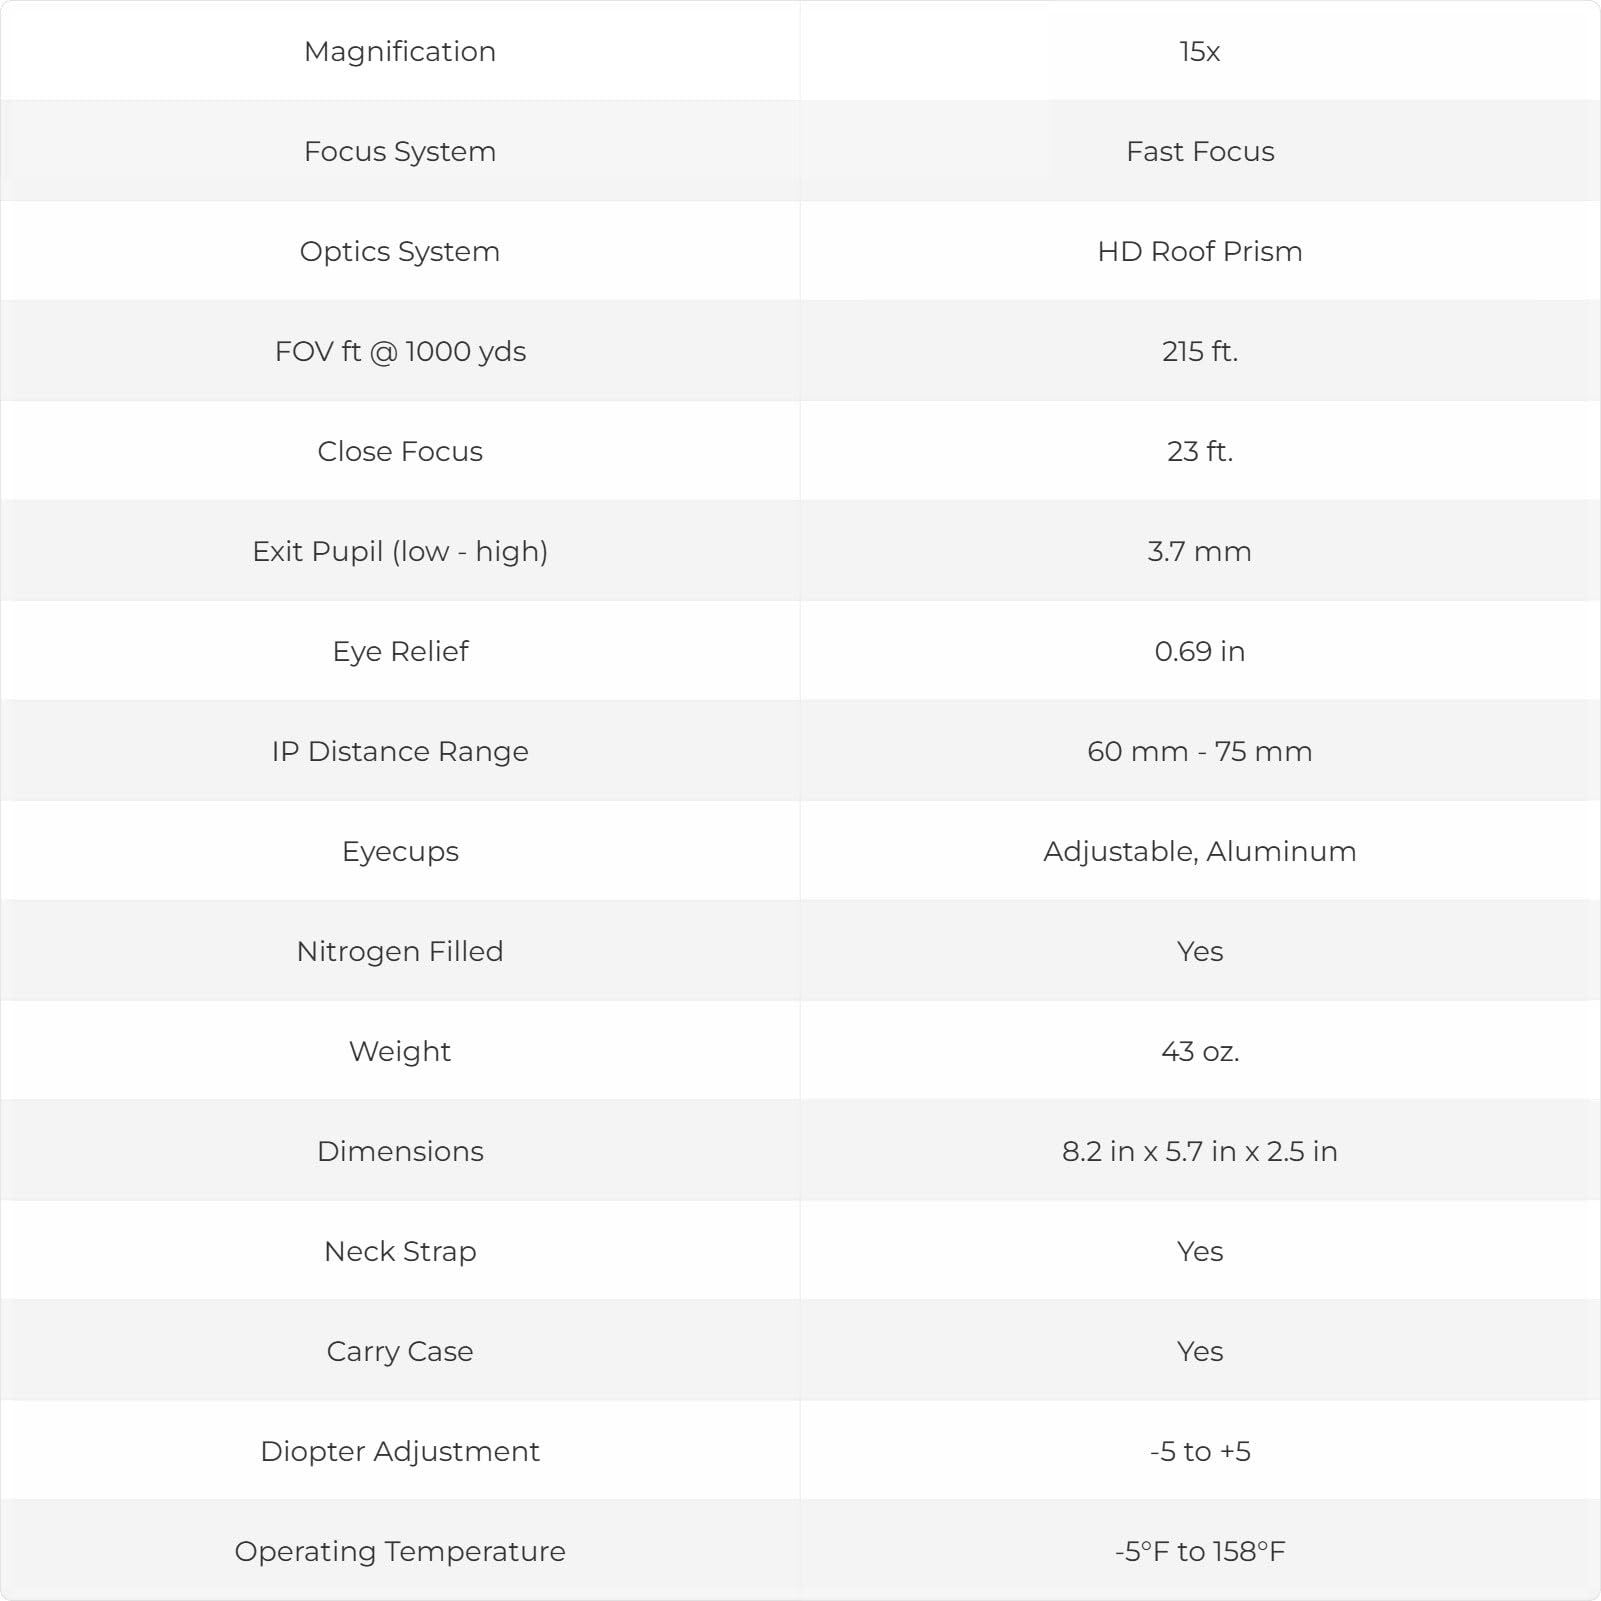Viewport: 1601px width, 1601px height.
Task: Select the 15x magnification value
Action: pyautogui.click(x=1199, y=51)
